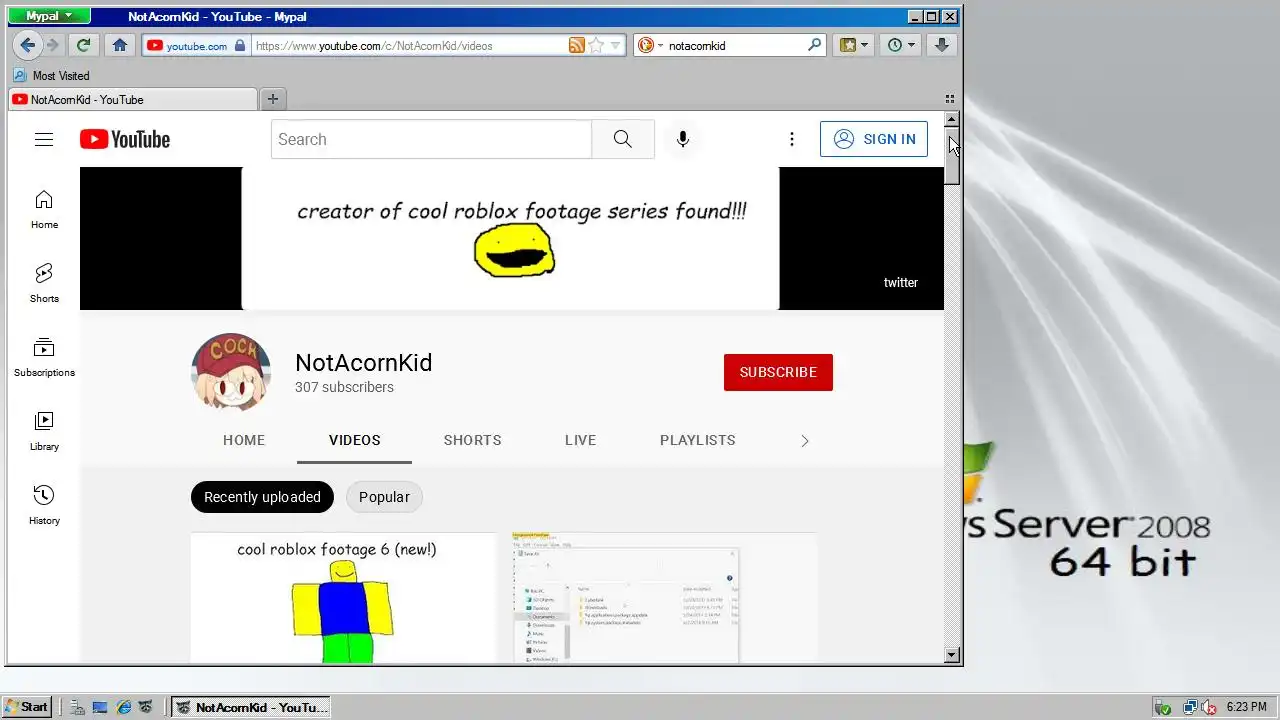Bookmark this page with the star icon
Viewport: 1280px width, 720px height.
coord(596,45)
